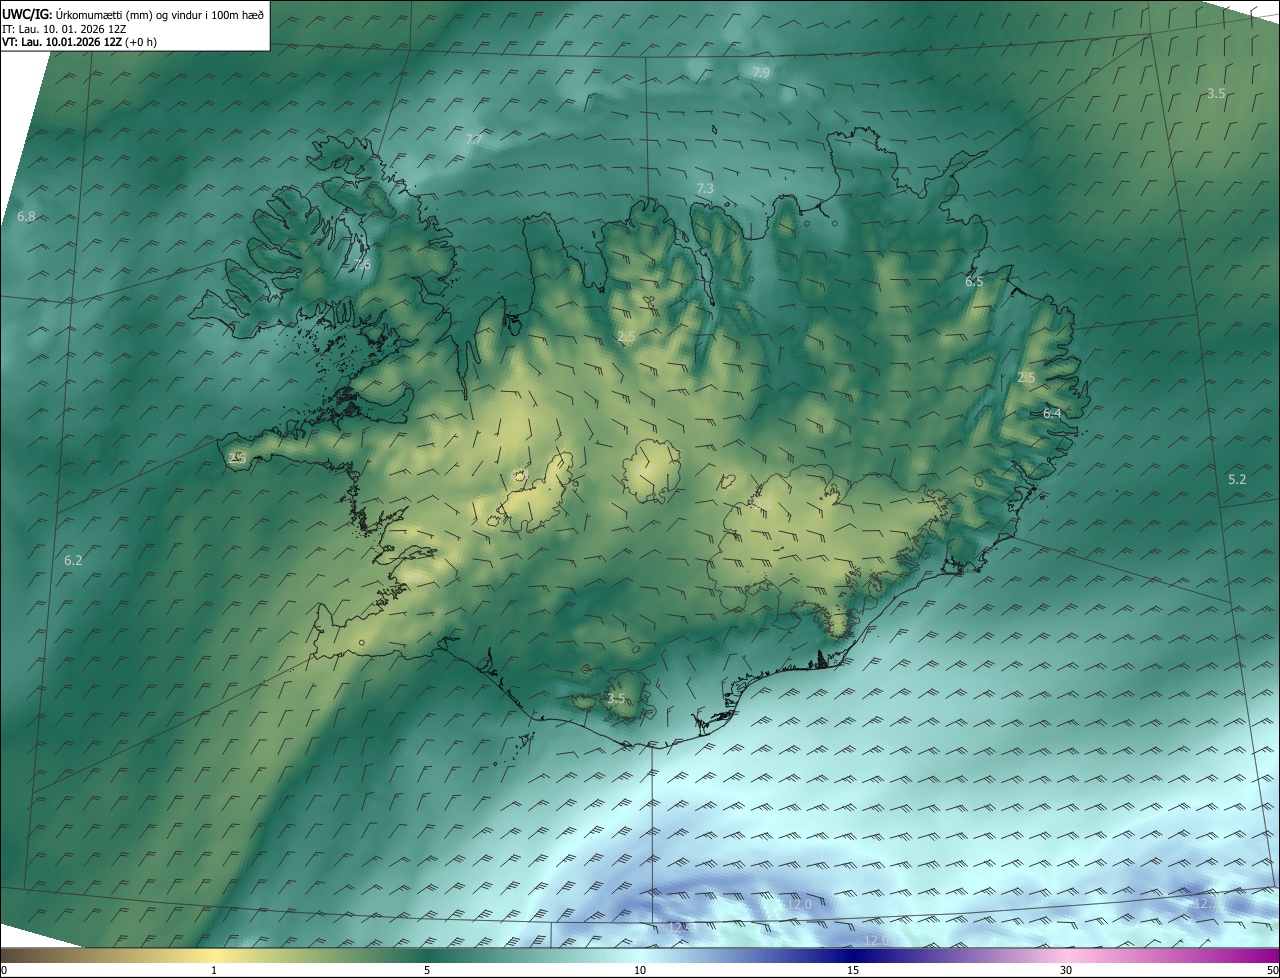Screen dimensions: 1280x978
Task: Click the color scale tick label 1
Action: (x=214, y=971)
